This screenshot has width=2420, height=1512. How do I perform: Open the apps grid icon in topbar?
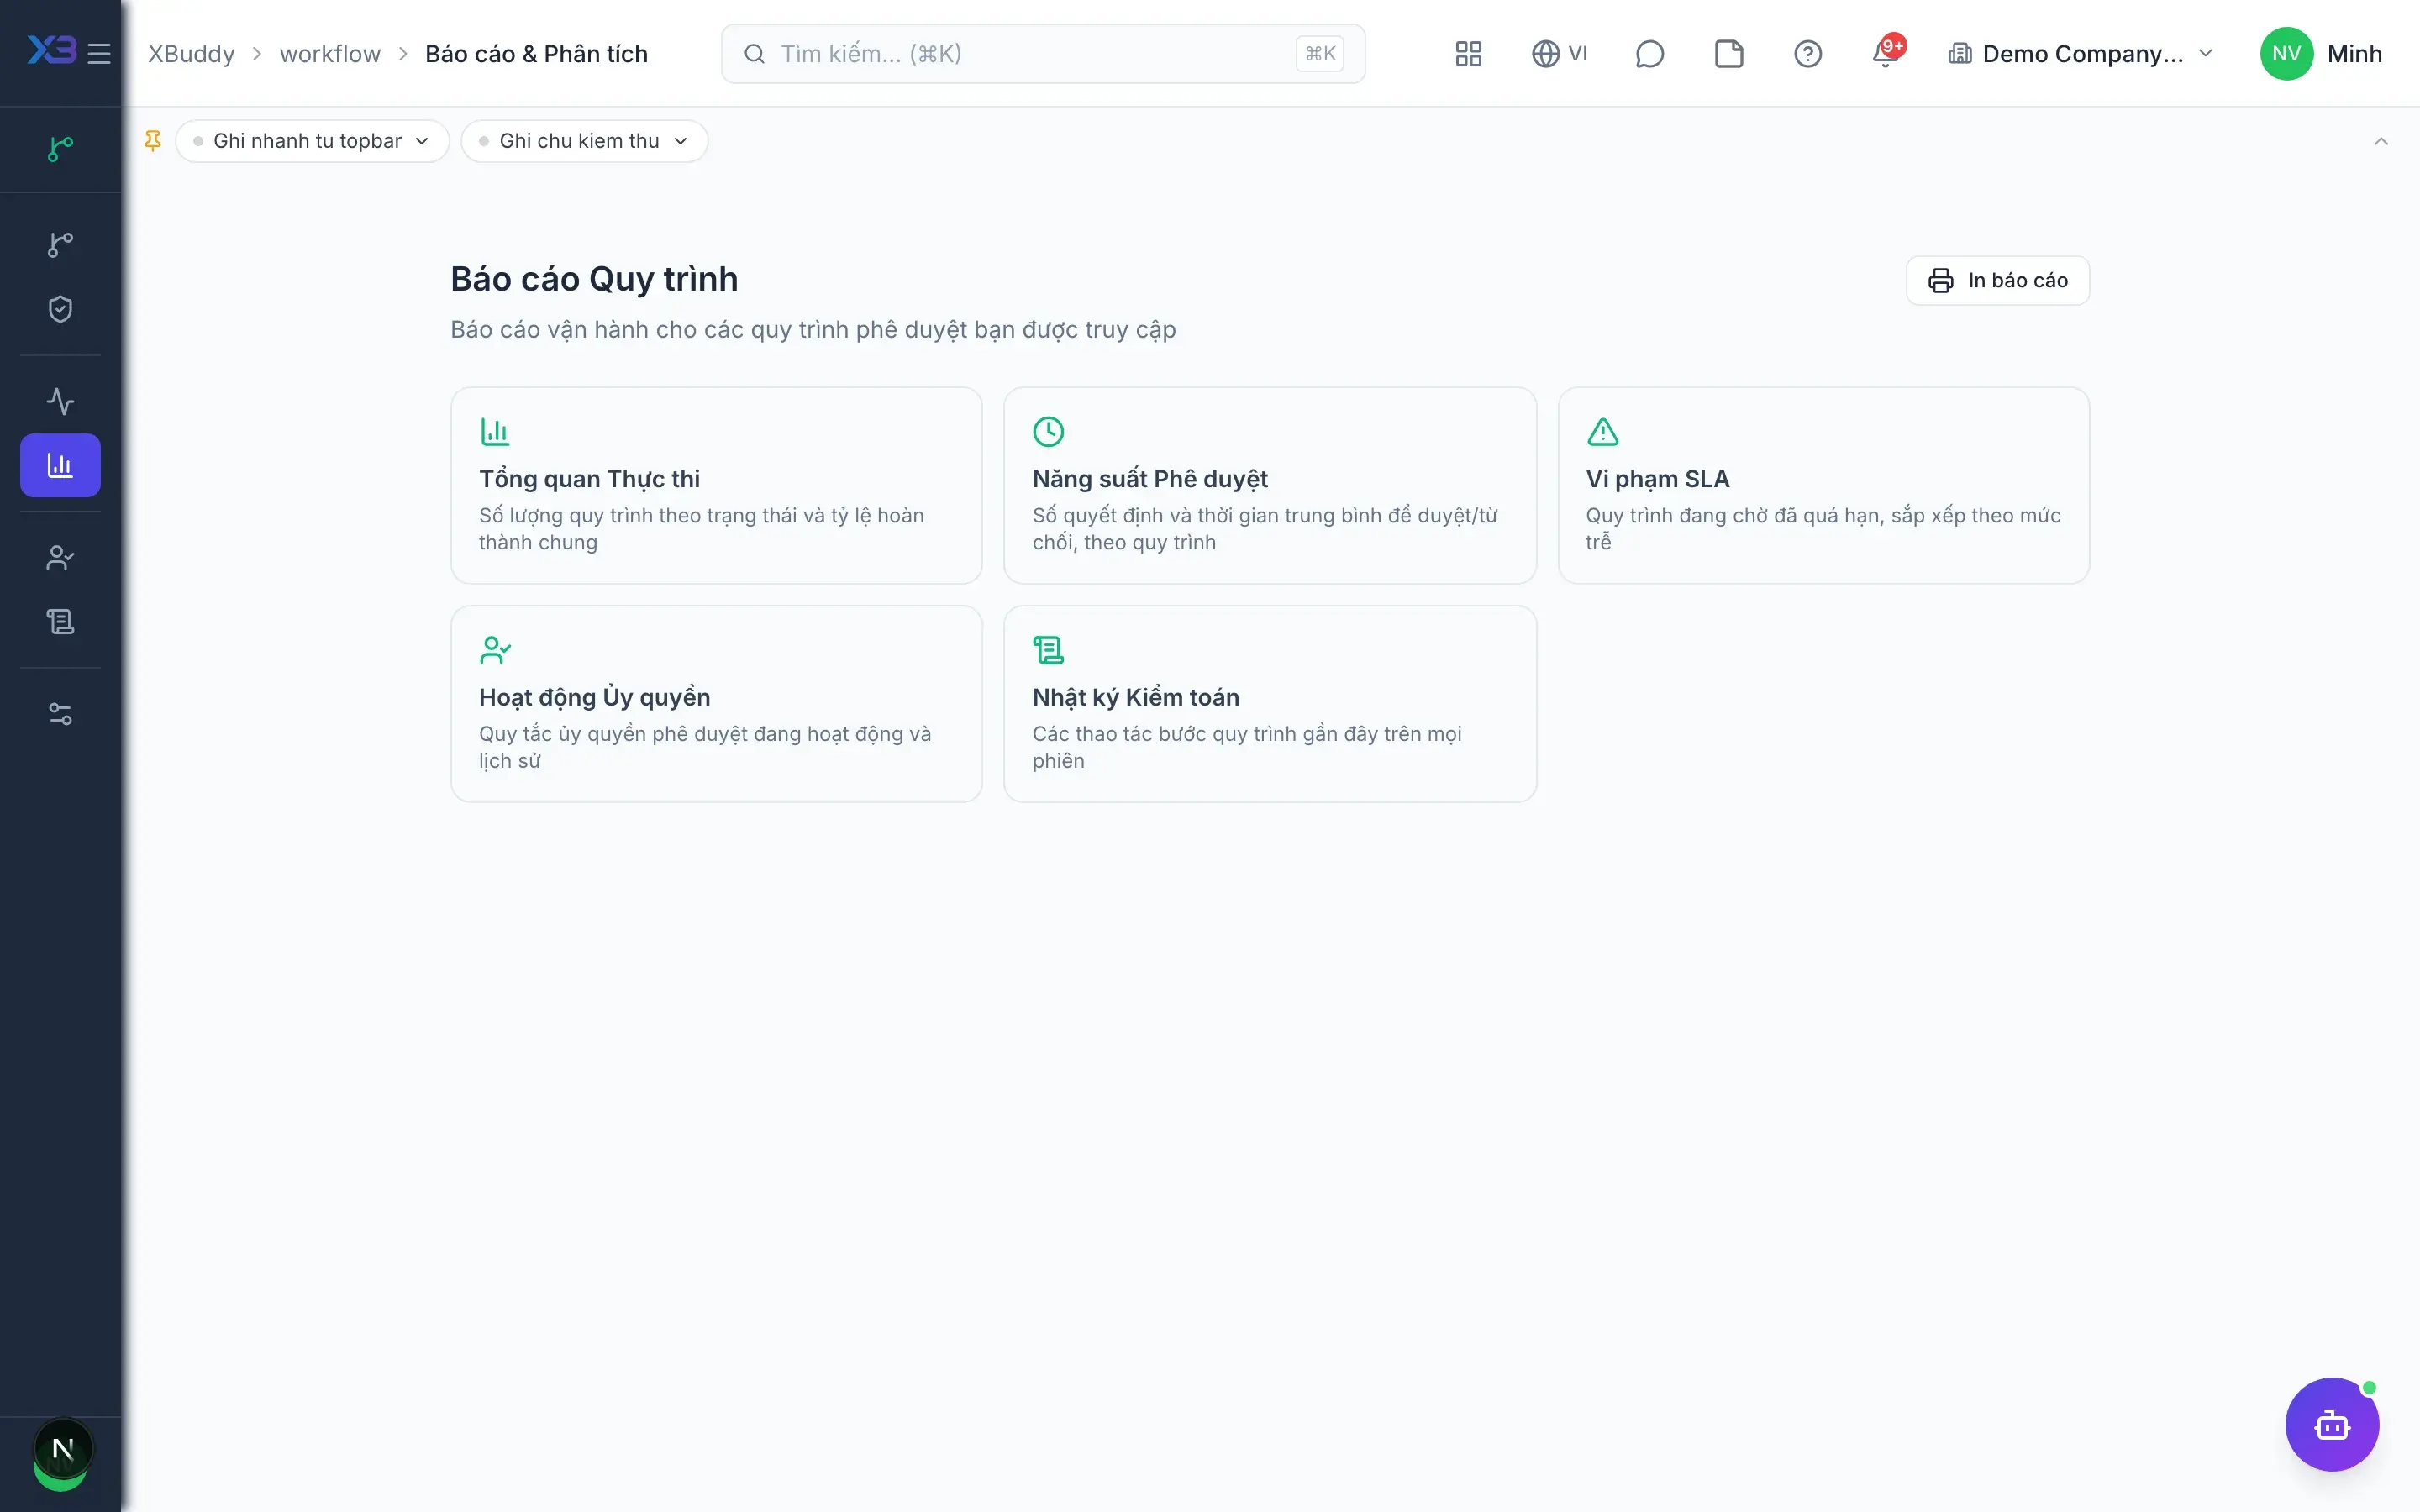tap(1468, 54)
